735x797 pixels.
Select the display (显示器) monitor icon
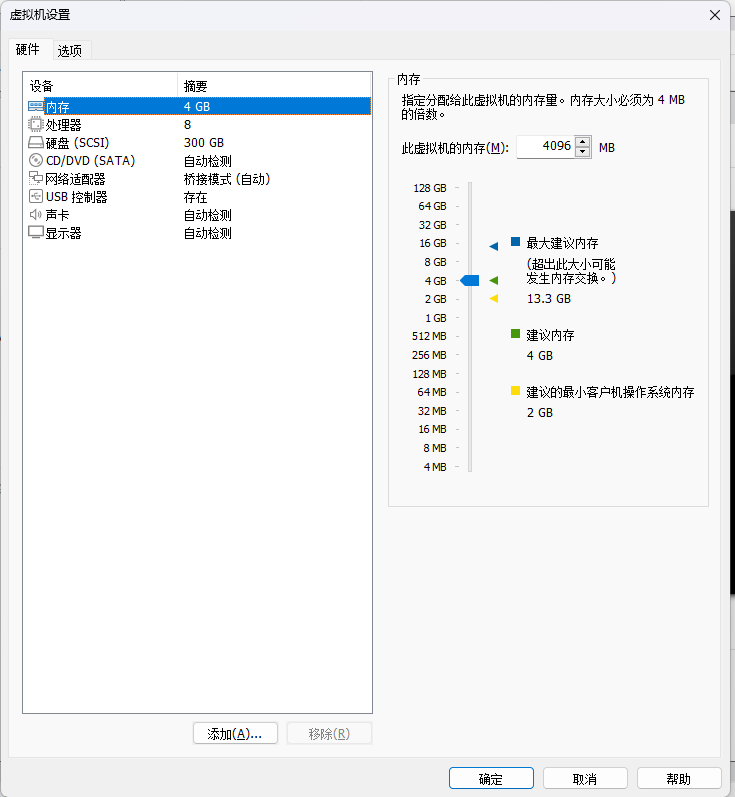point(36,233)
